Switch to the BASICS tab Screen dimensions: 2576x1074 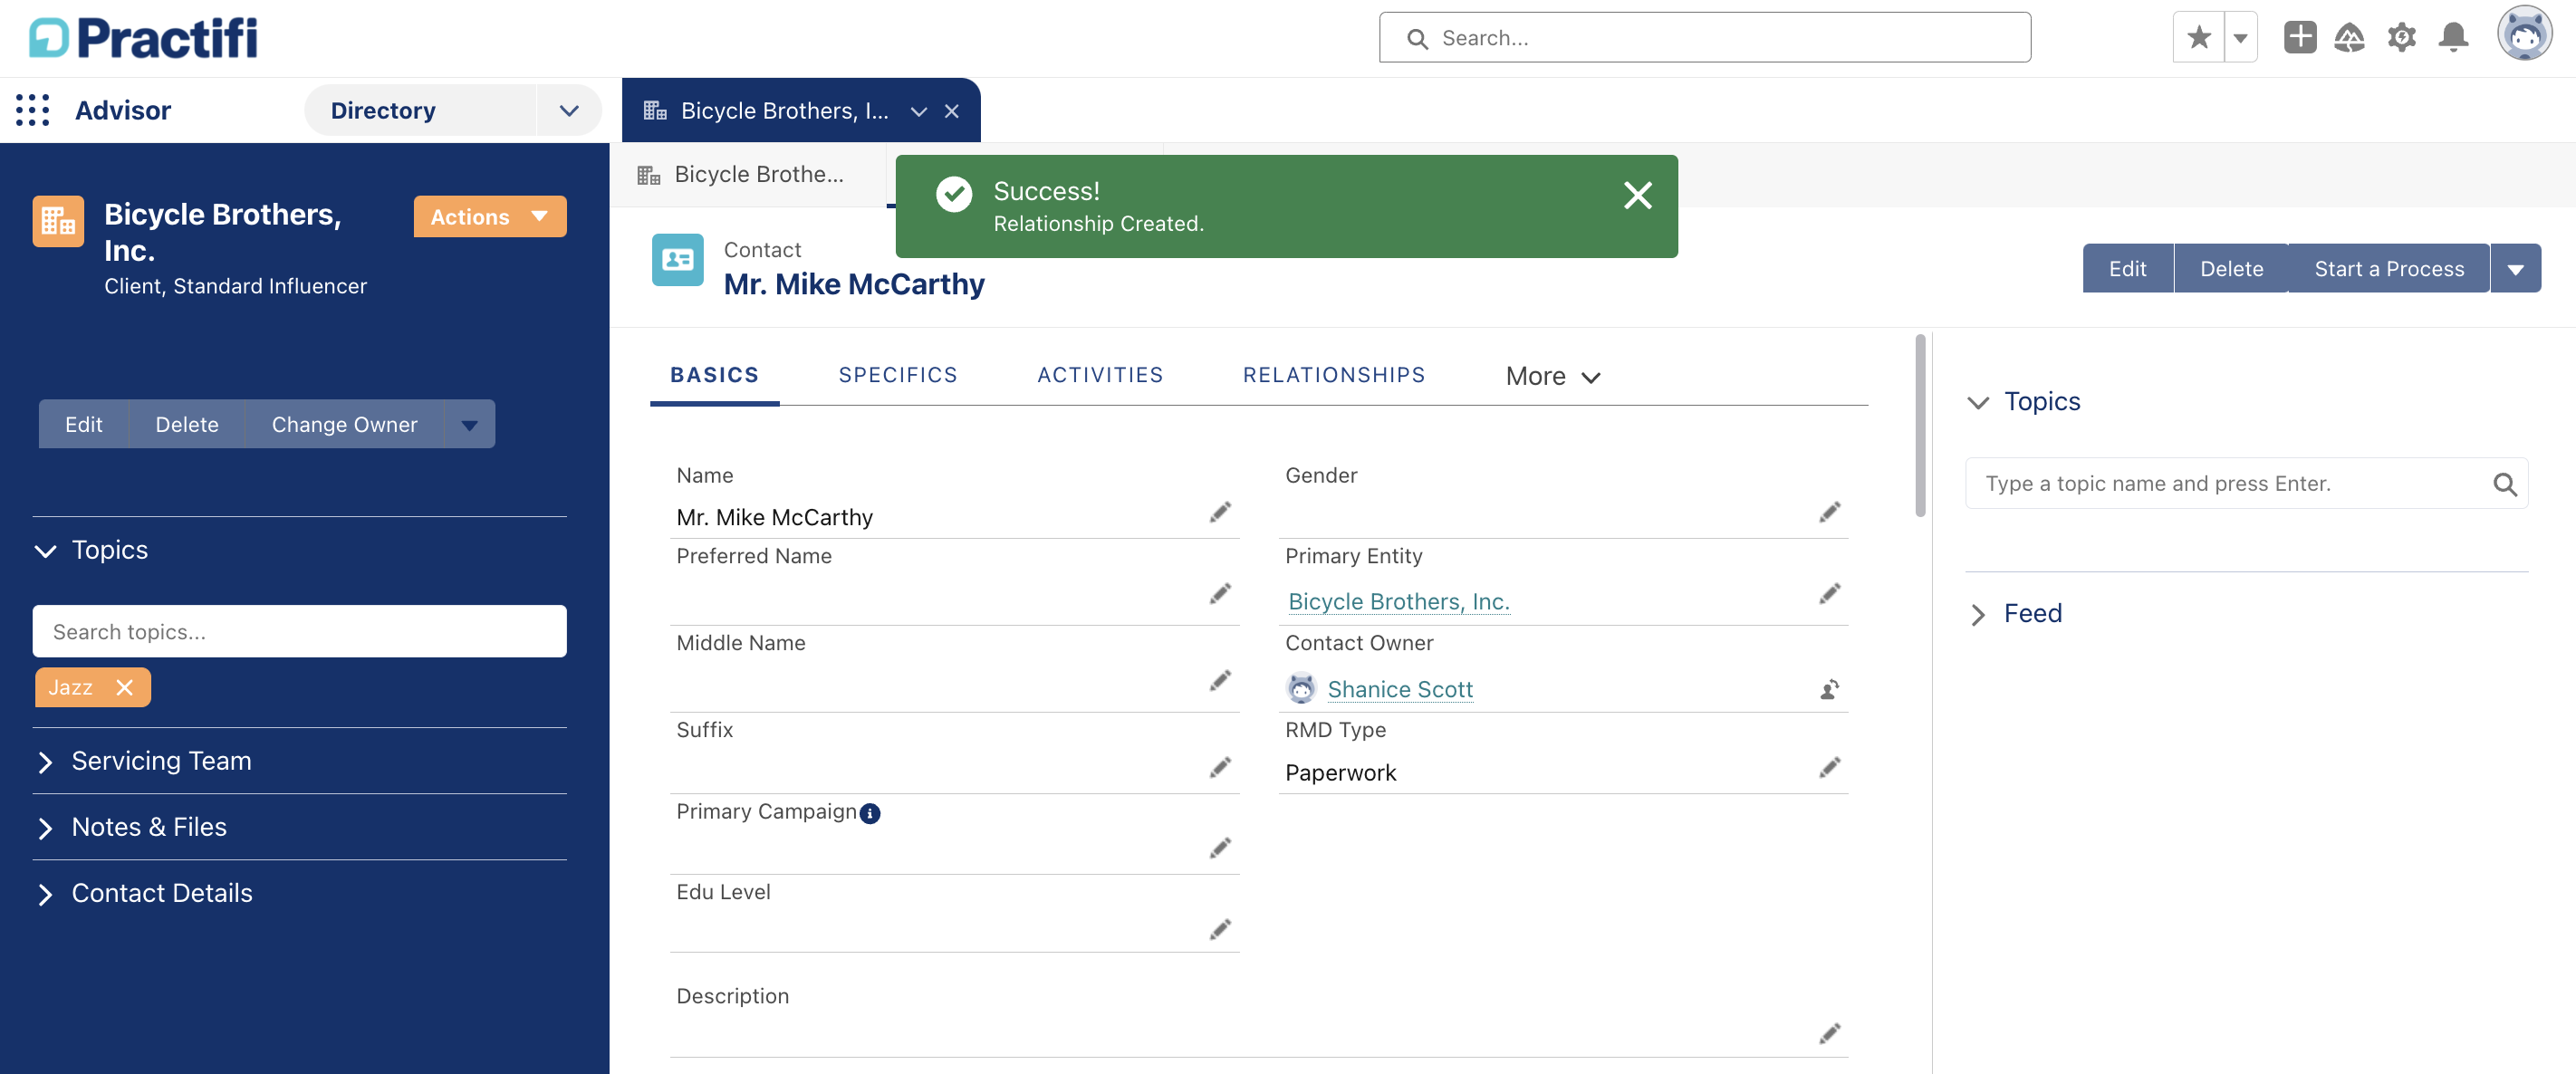pos(714,376)
